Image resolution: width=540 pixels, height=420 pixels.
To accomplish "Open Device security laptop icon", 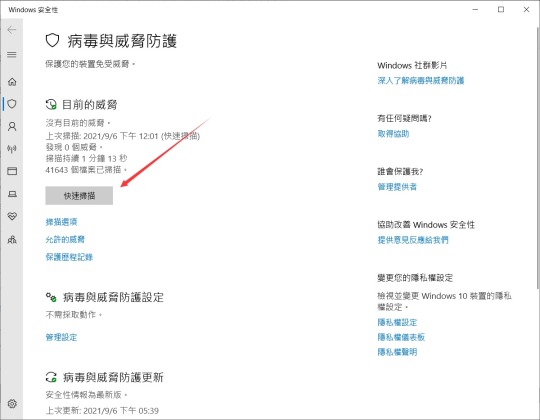I will point(12,194).
